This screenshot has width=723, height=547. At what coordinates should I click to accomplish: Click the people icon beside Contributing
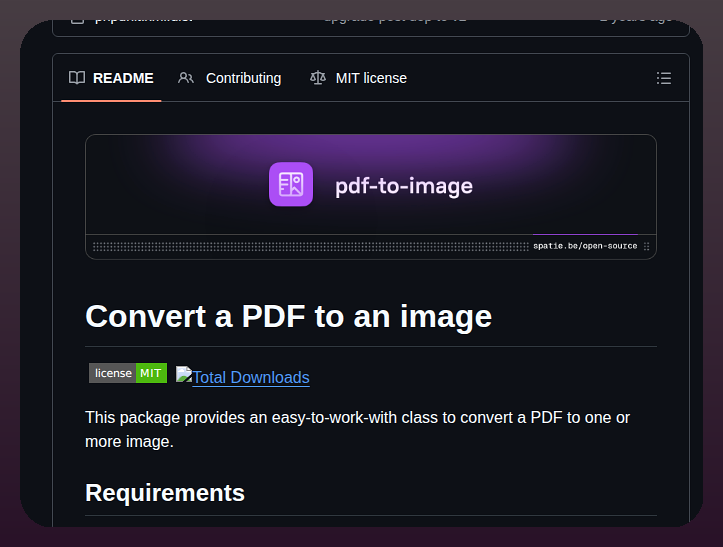point(186,78)
